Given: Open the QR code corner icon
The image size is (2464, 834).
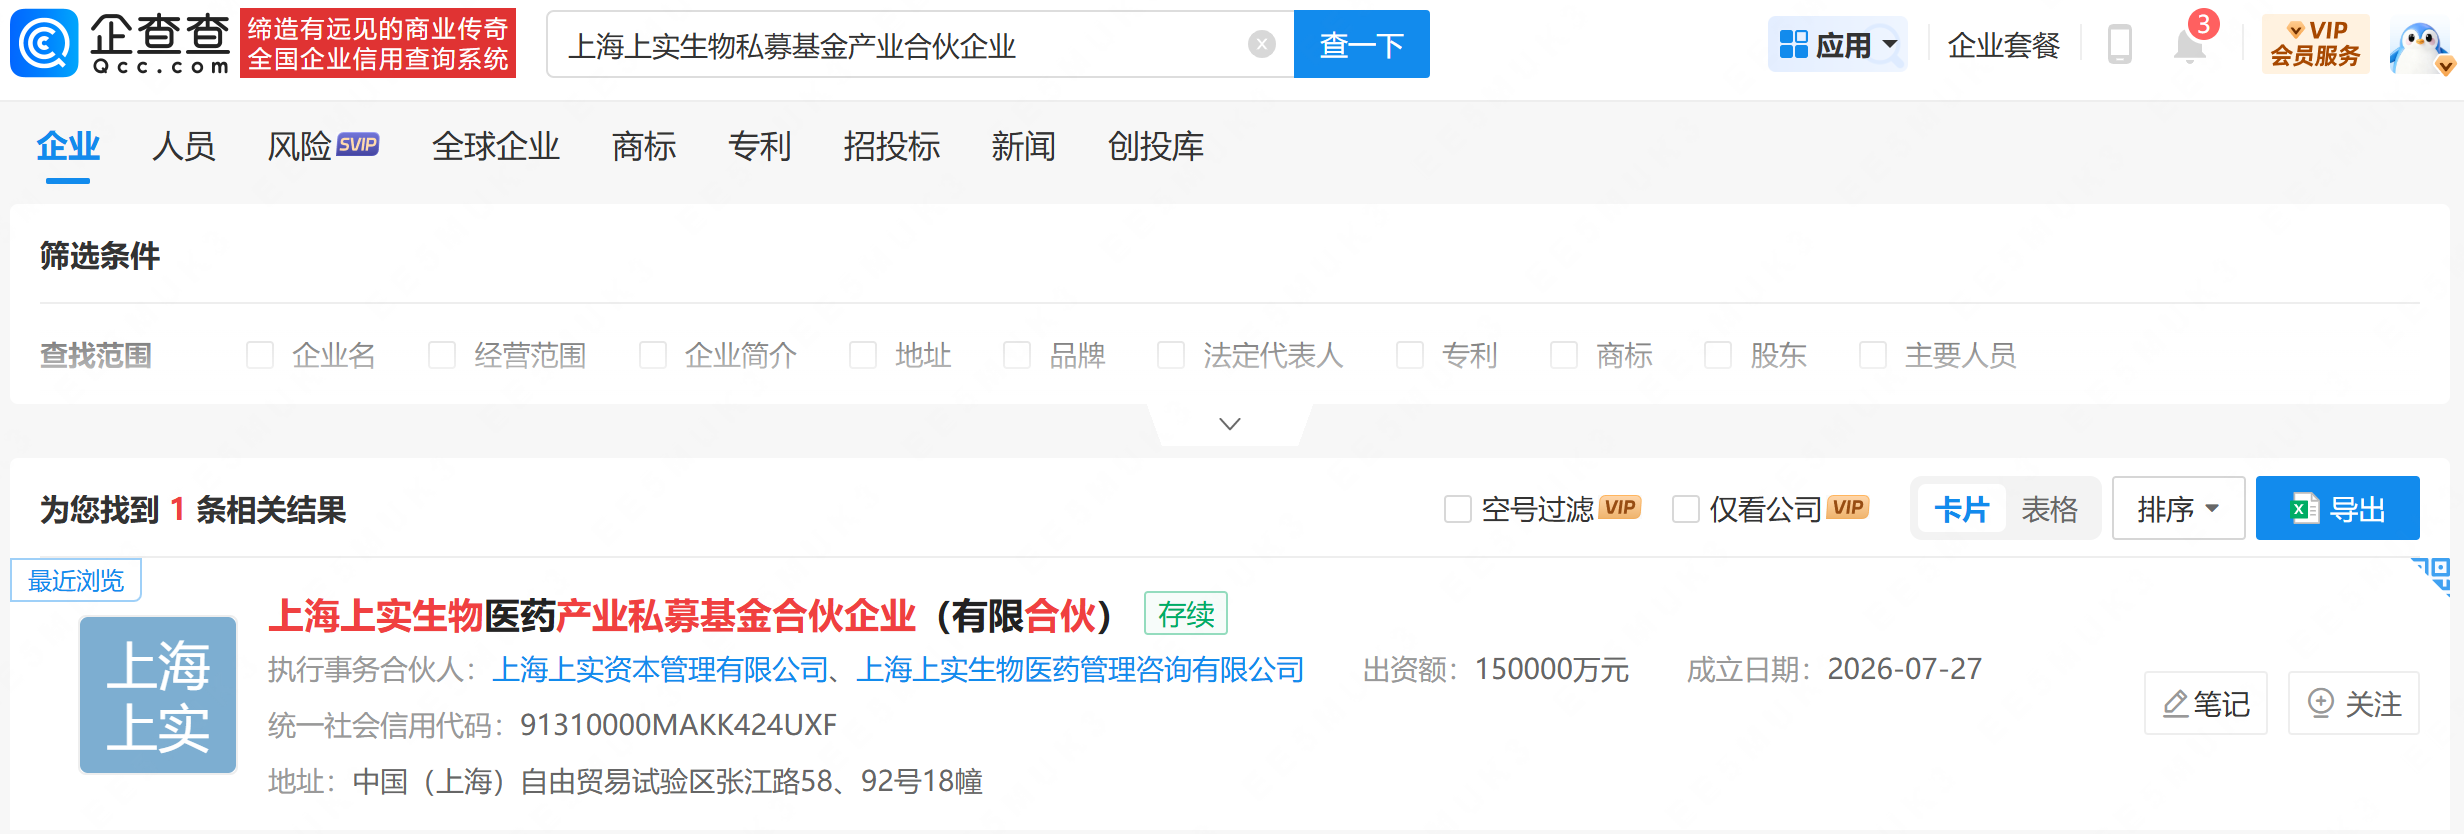Looking at the screenshot, I should pyautogui.click(x=2432, y=575).
